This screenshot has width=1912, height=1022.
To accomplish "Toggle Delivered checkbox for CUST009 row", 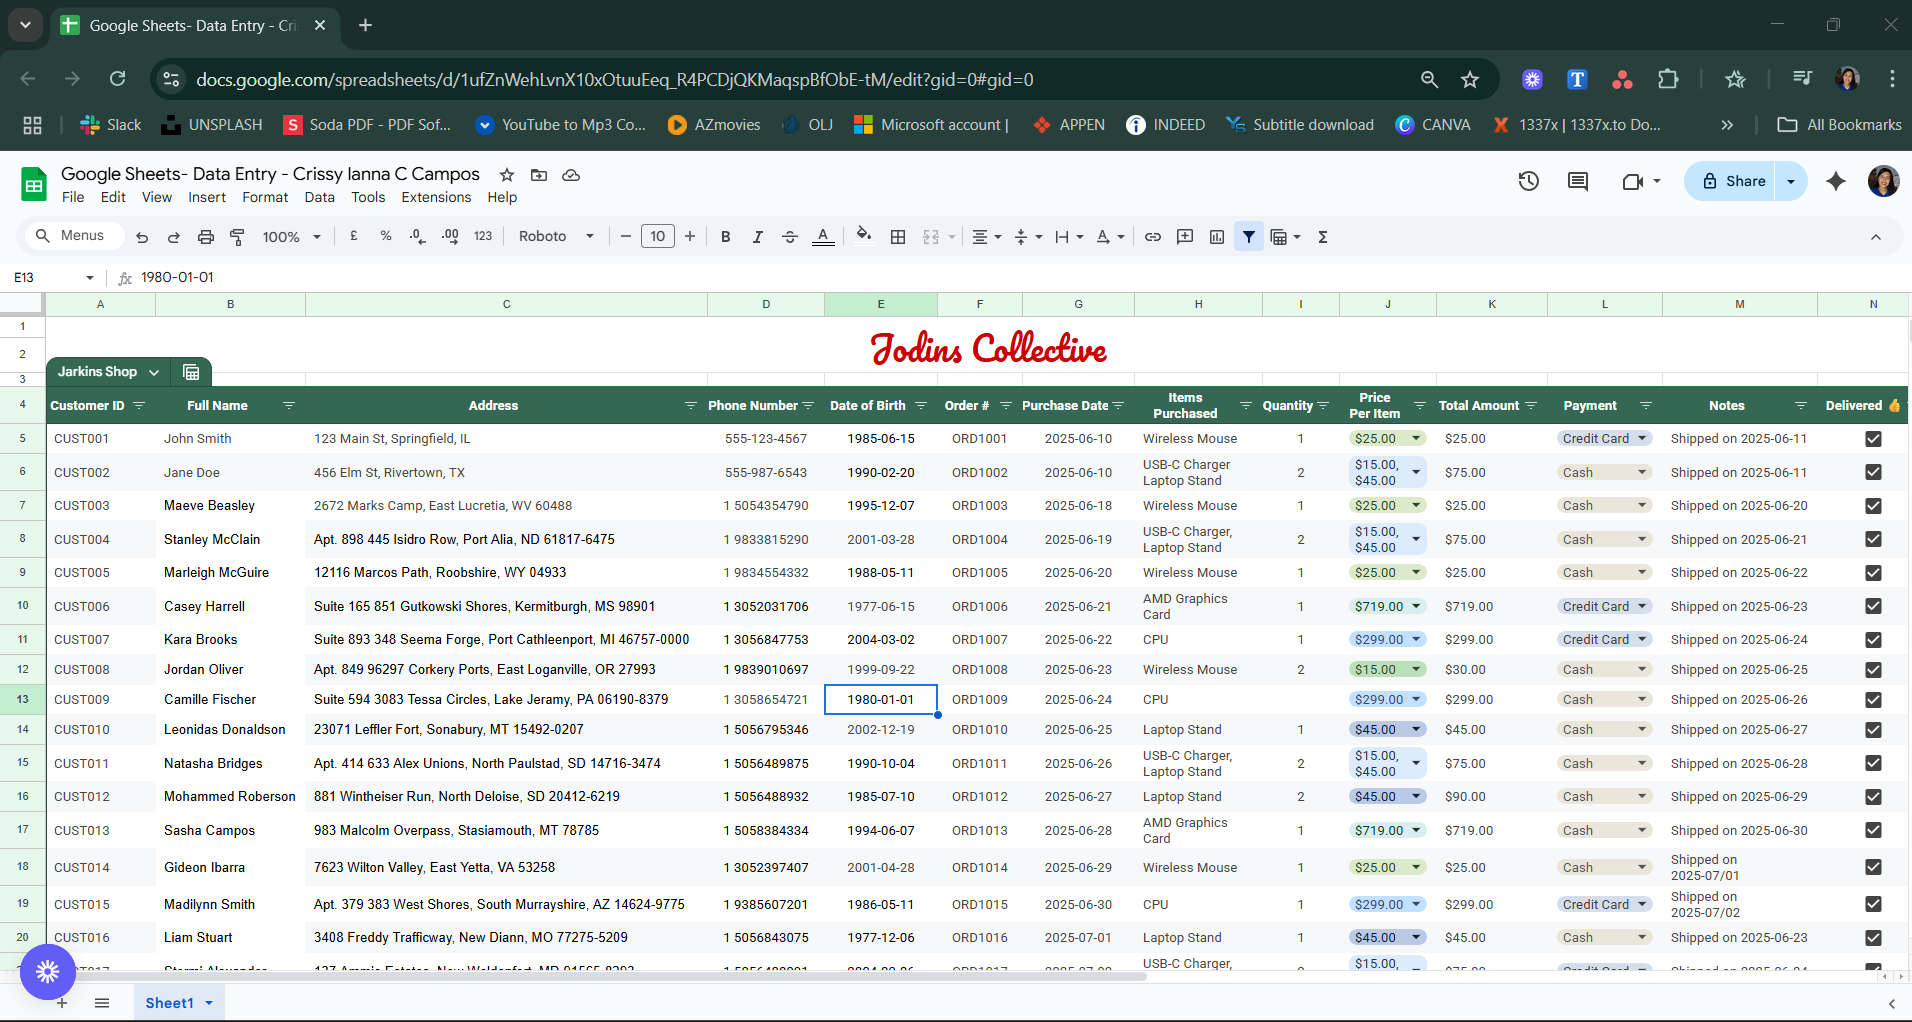I will click(1873, 700).
